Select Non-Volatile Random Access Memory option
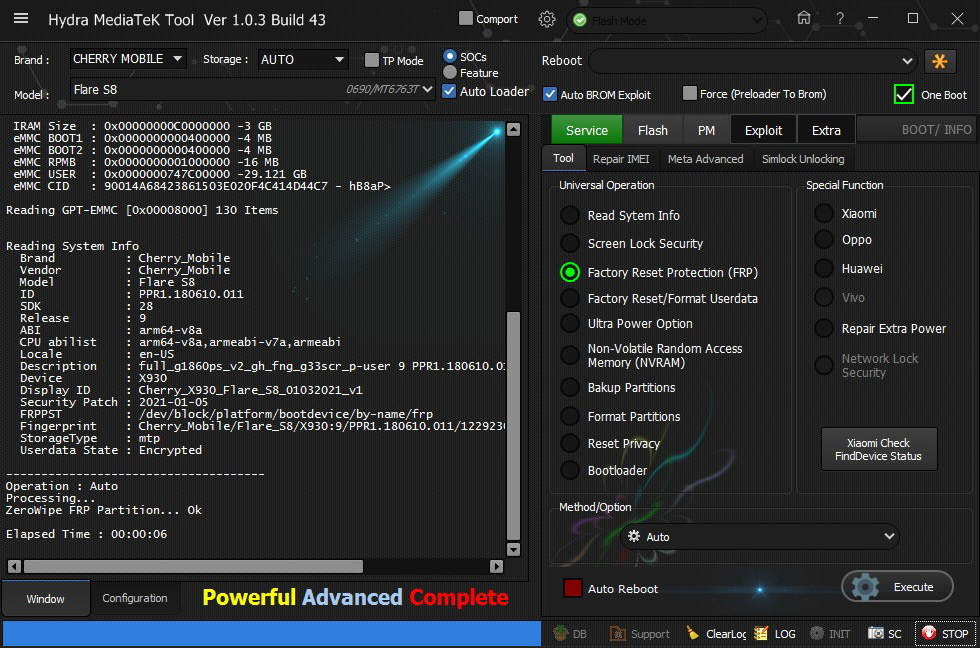 pos(570,356)
